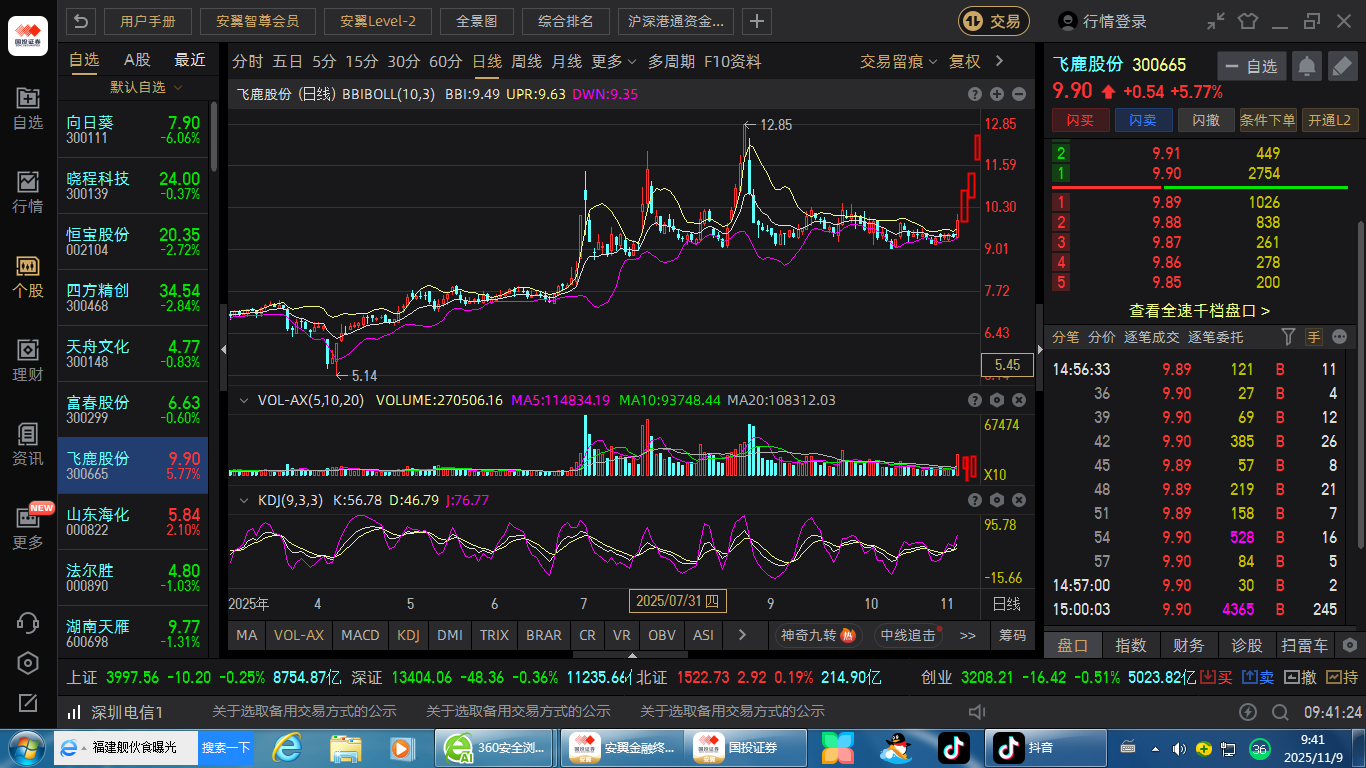The image size is (1366, 768).
Task: Open settings gear beside 扫雷车 tab
Action: coord(1350,645)
